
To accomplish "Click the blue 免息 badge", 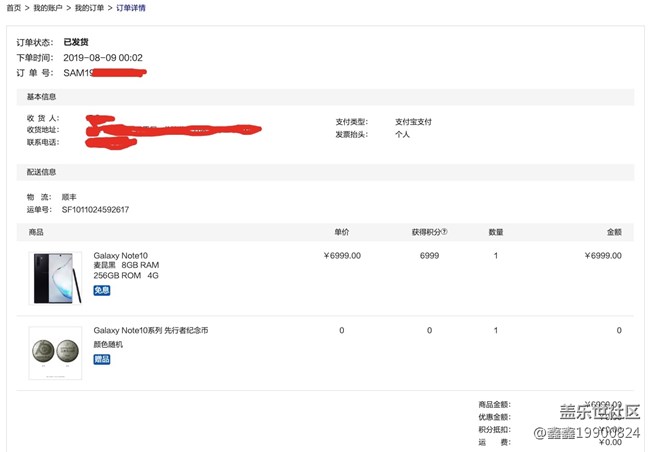I will pyautogui.click(x=102, y=290).
